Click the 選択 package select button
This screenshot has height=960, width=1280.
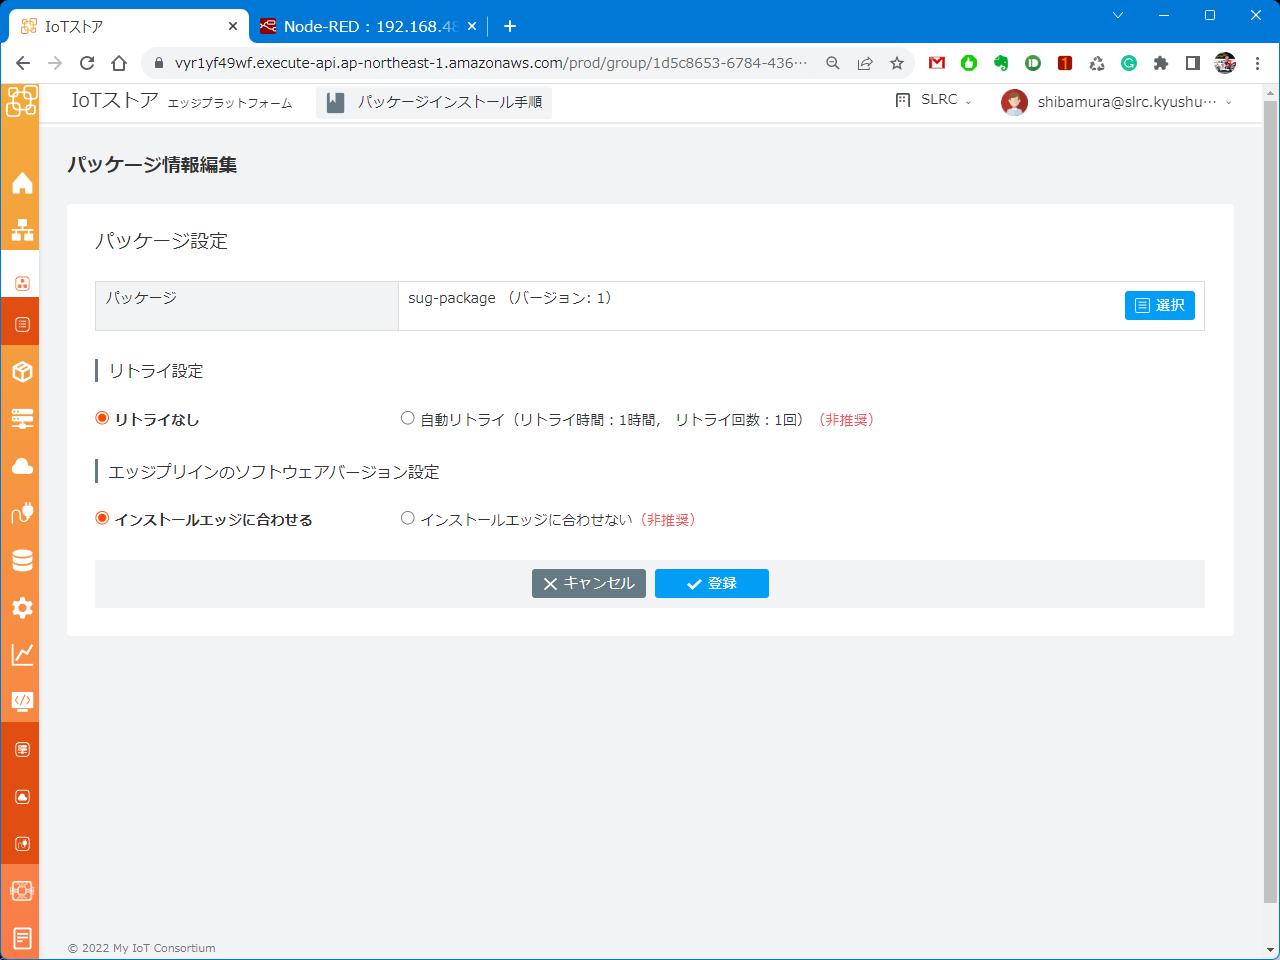(x=1160, y=305)
